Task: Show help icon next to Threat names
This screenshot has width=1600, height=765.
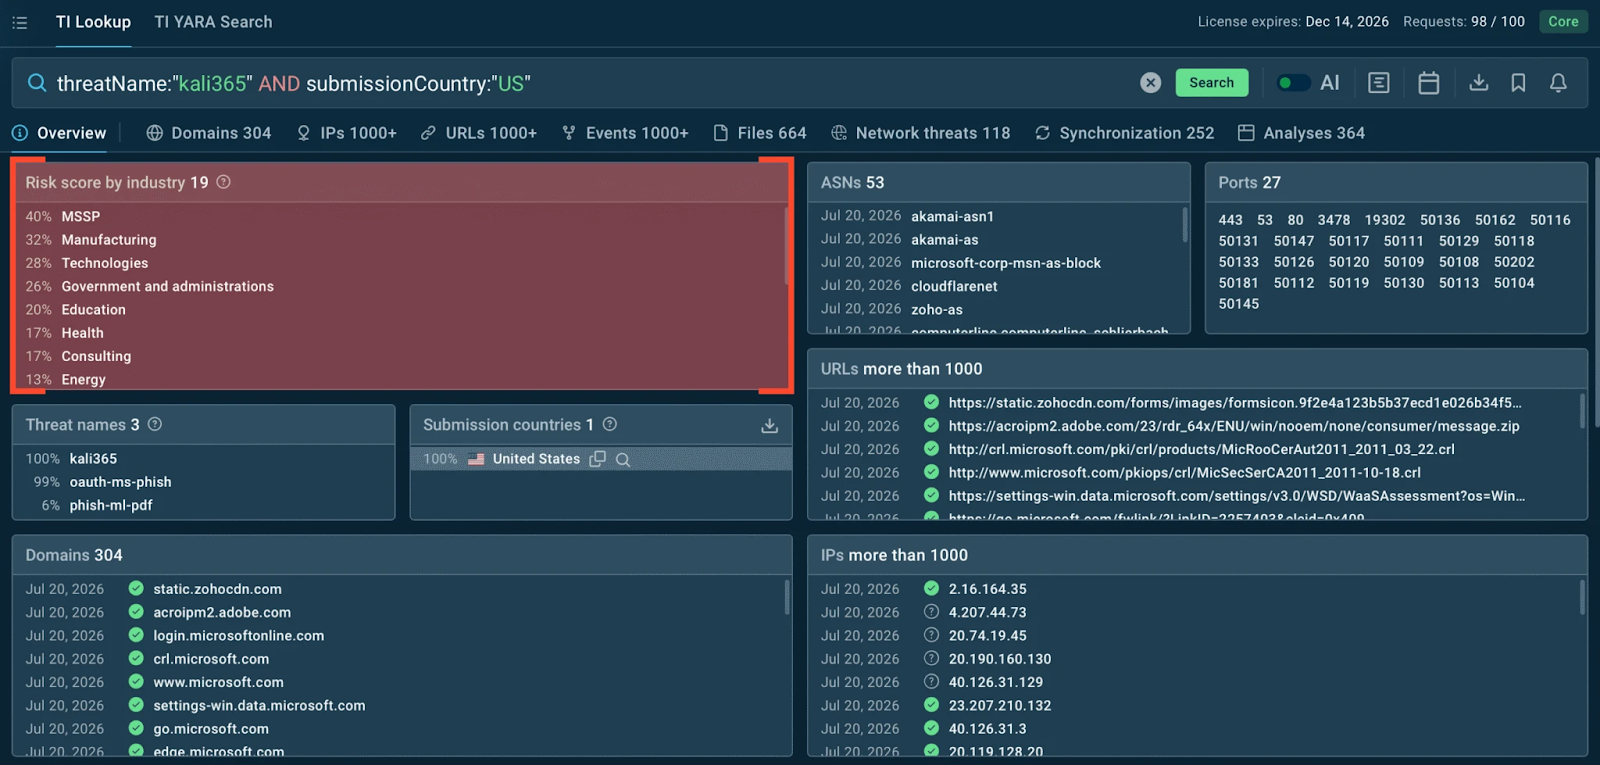Action: click(x=155, y=424)
